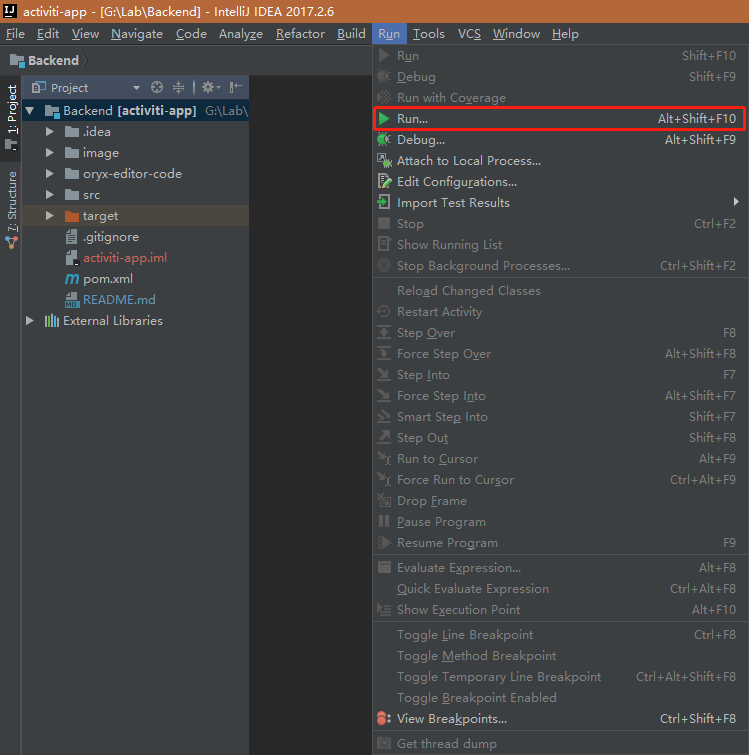Screen dimensions: 749x755
Task: Select README.md in the project tree
Action: tap(119, 300)
